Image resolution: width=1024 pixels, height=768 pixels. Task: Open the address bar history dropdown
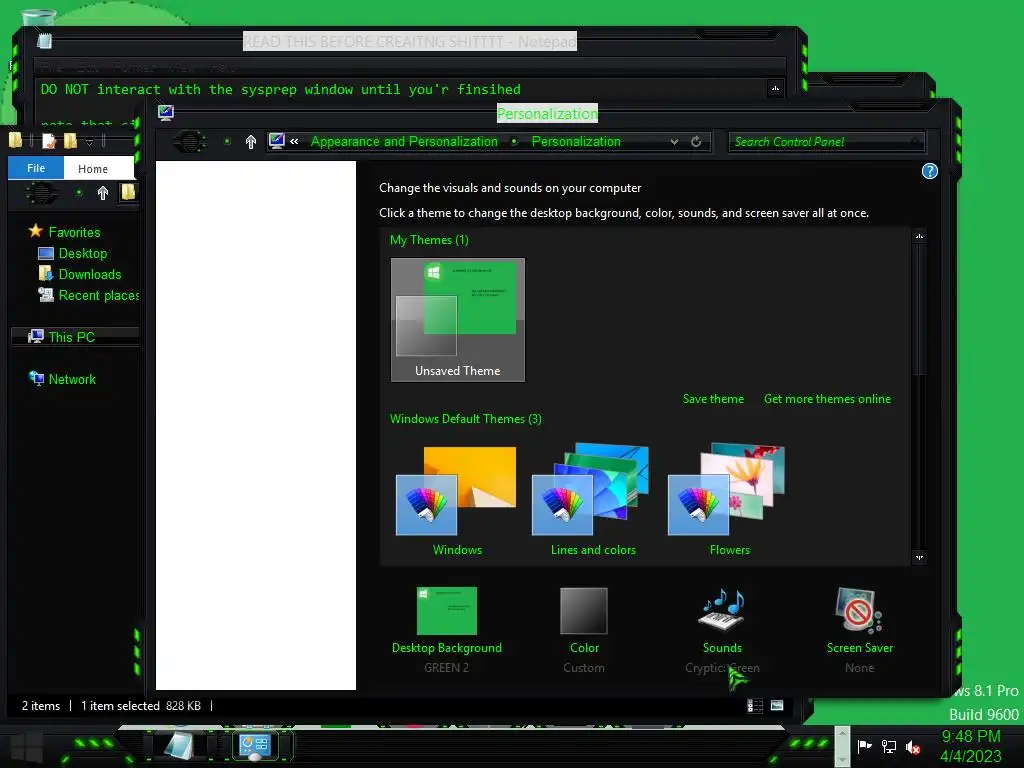[x=674, y=142]
